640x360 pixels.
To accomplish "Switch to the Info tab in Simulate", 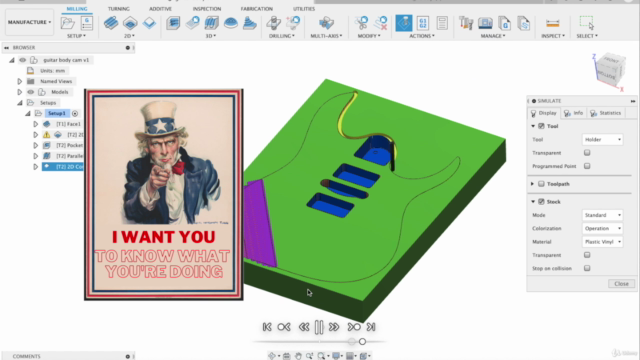I will click(573, 113).
